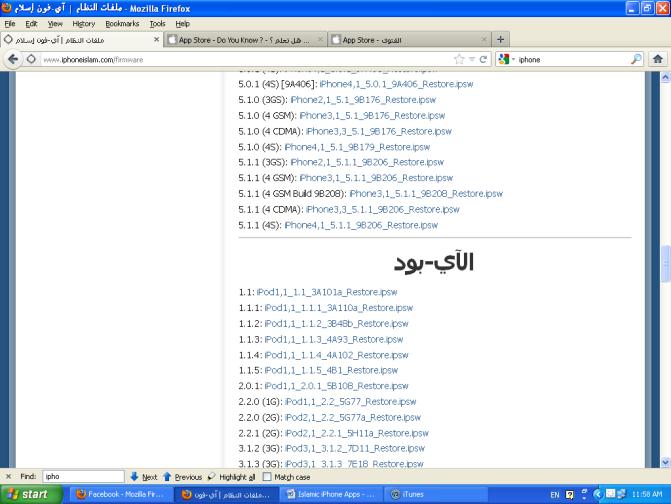Switch to Facebook Firefox taskbar window
671x504 pixels.
tap(120, 494)
